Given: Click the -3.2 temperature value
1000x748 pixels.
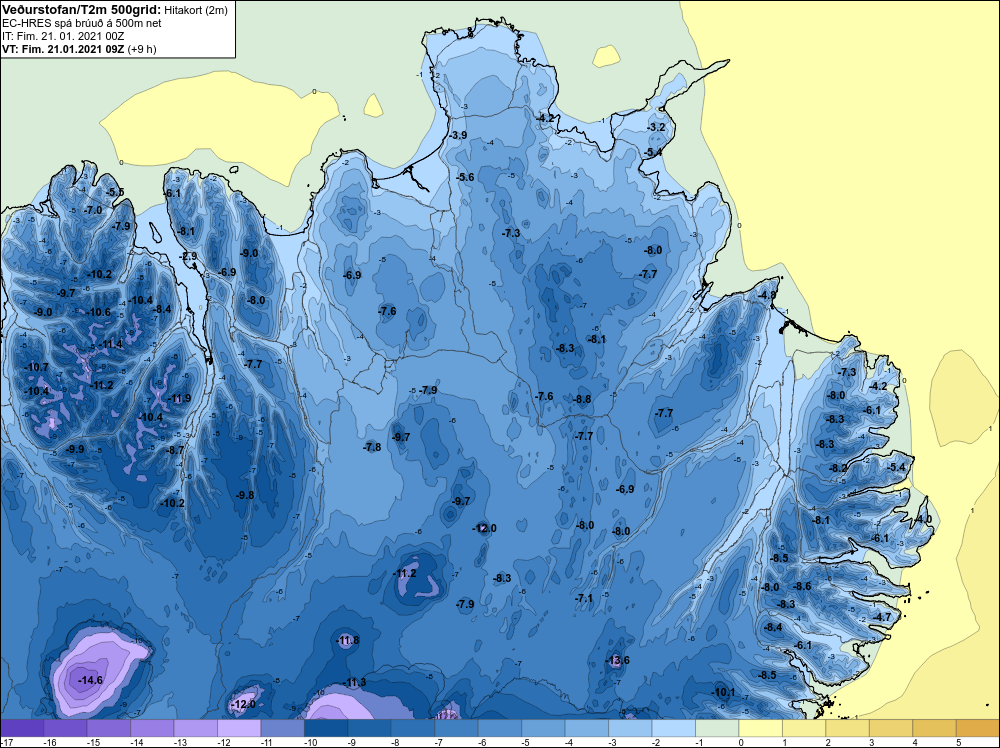Looking at the screenshot, I should tap(656, 127).
